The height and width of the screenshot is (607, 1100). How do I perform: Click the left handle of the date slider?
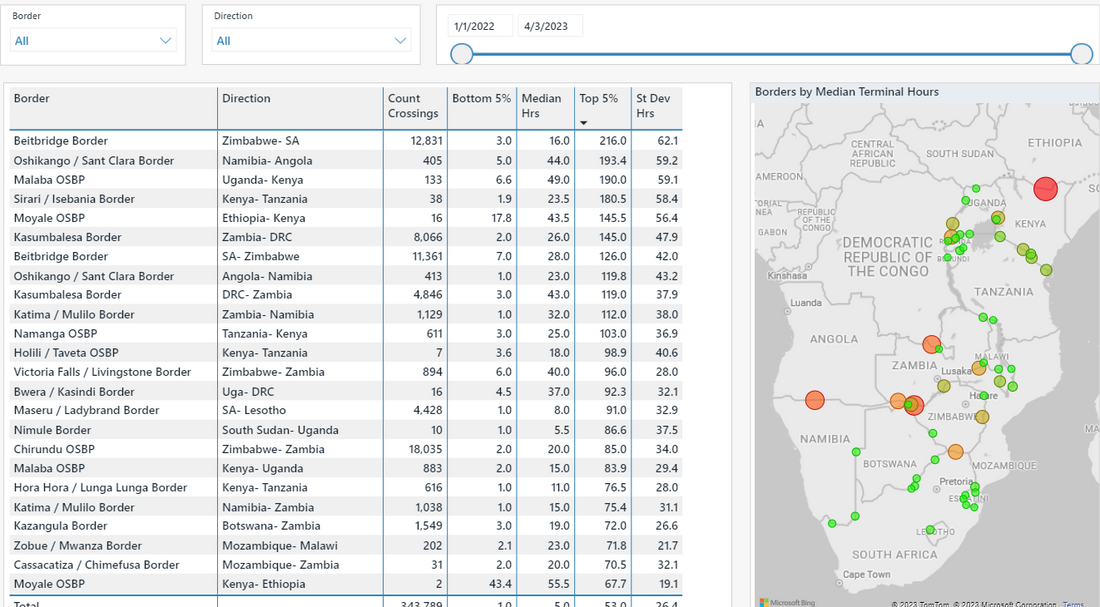coord(461,54)
